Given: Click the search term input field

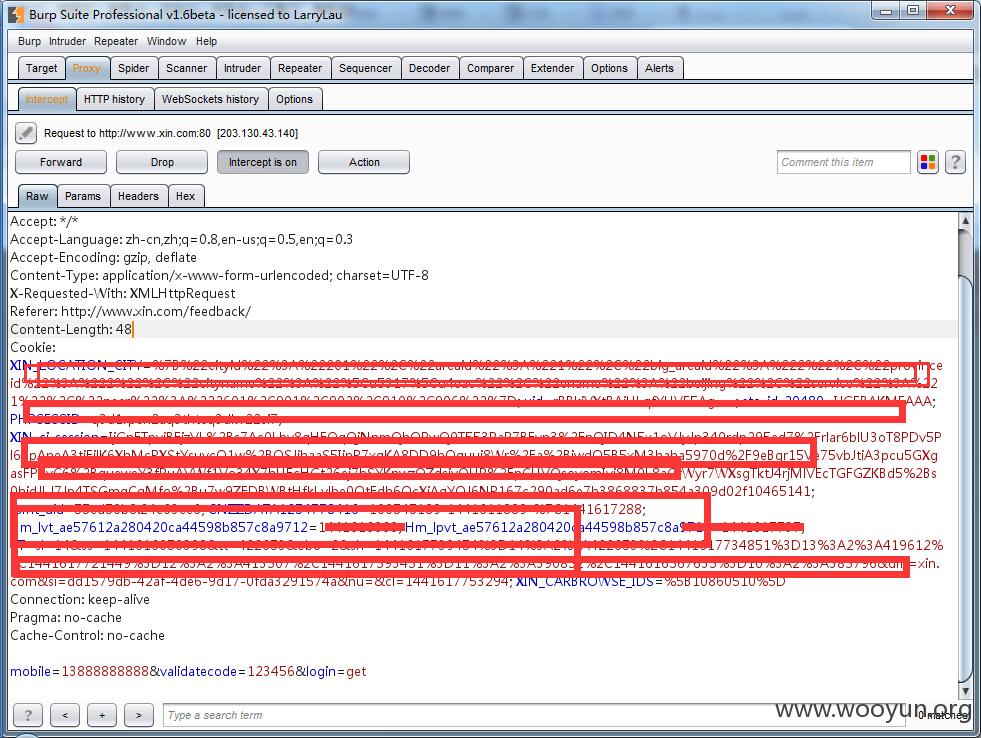Looking at the screenshot, I should tap(535, 715).
